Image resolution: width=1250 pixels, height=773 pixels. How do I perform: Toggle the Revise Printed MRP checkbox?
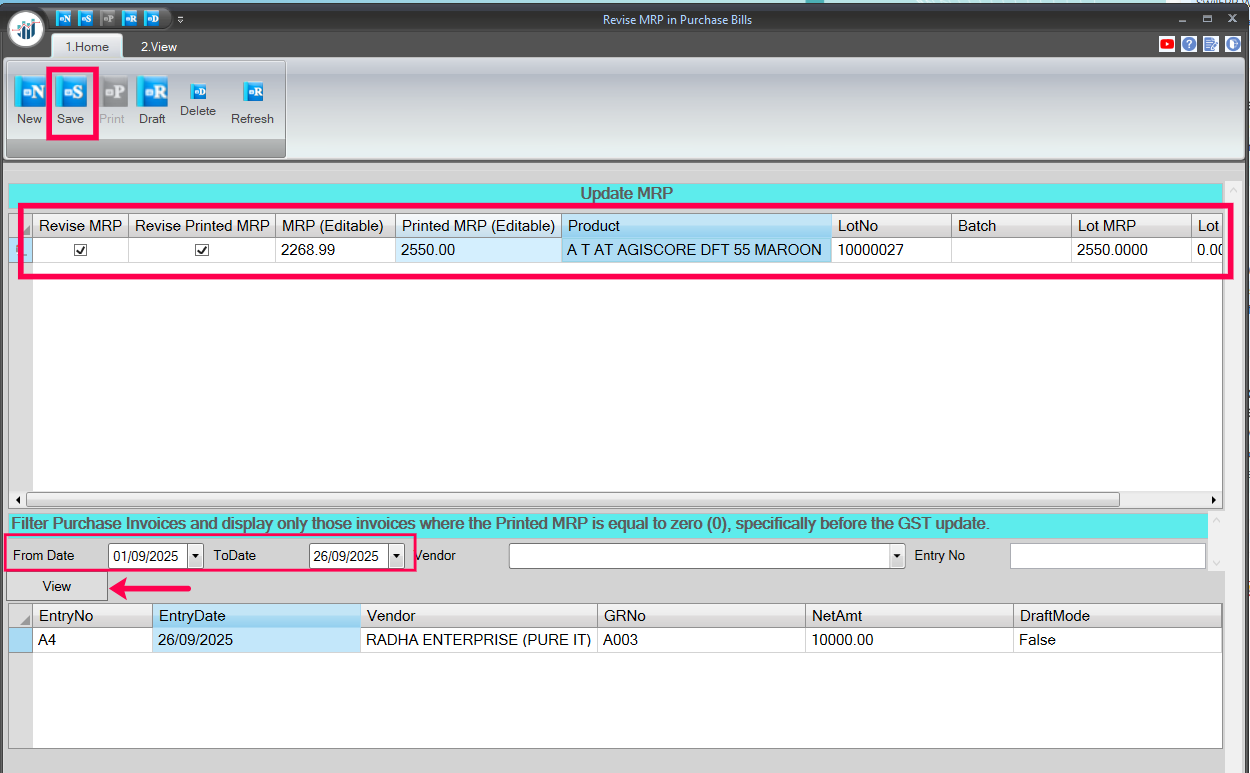coord(202,250)
